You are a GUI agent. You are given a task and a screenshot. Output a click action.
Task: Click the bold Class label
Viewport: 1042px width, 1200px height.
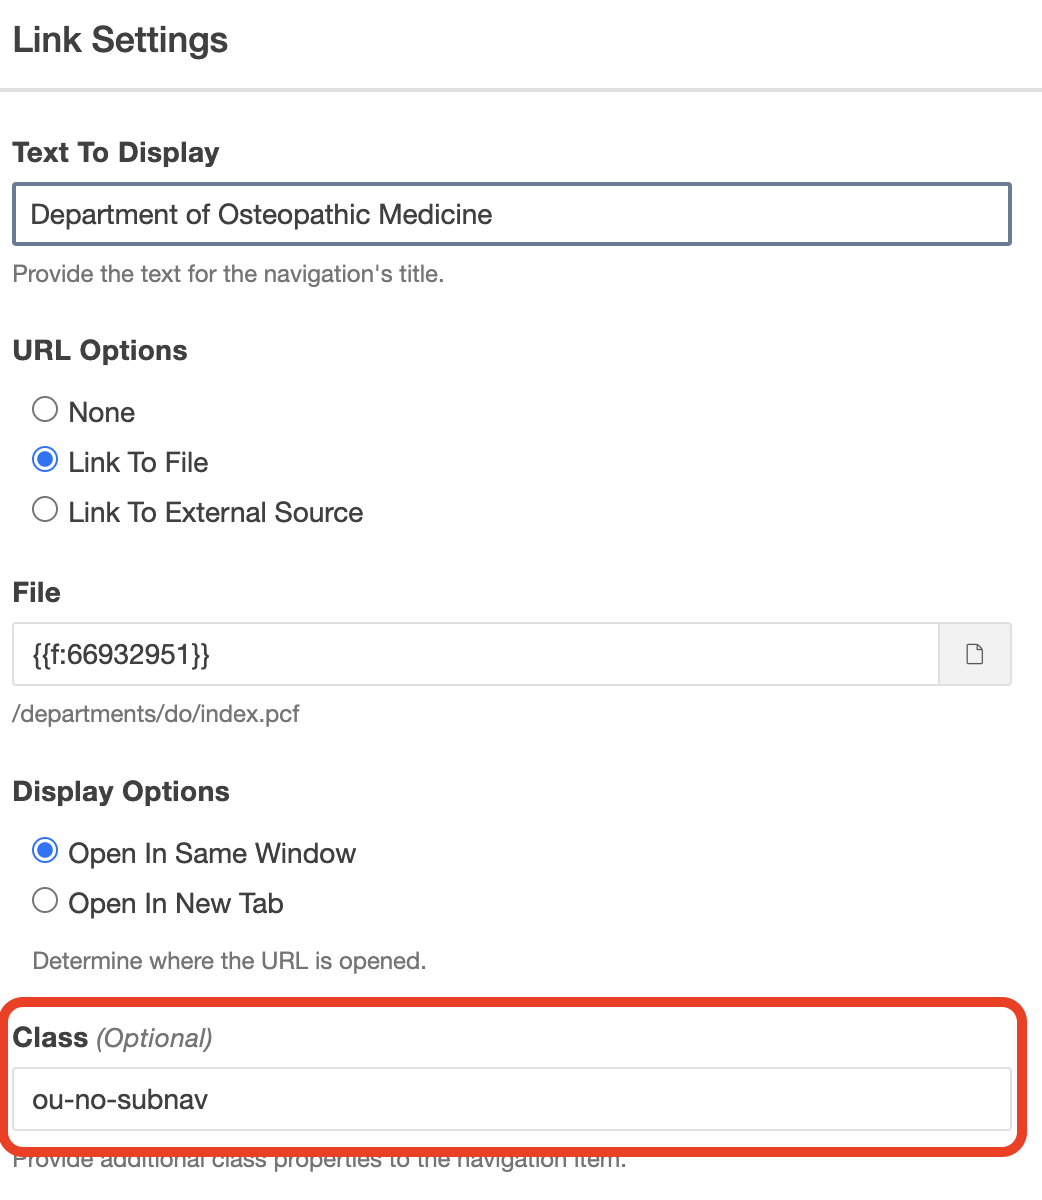pyautogui.click(x=50, y=1038)
